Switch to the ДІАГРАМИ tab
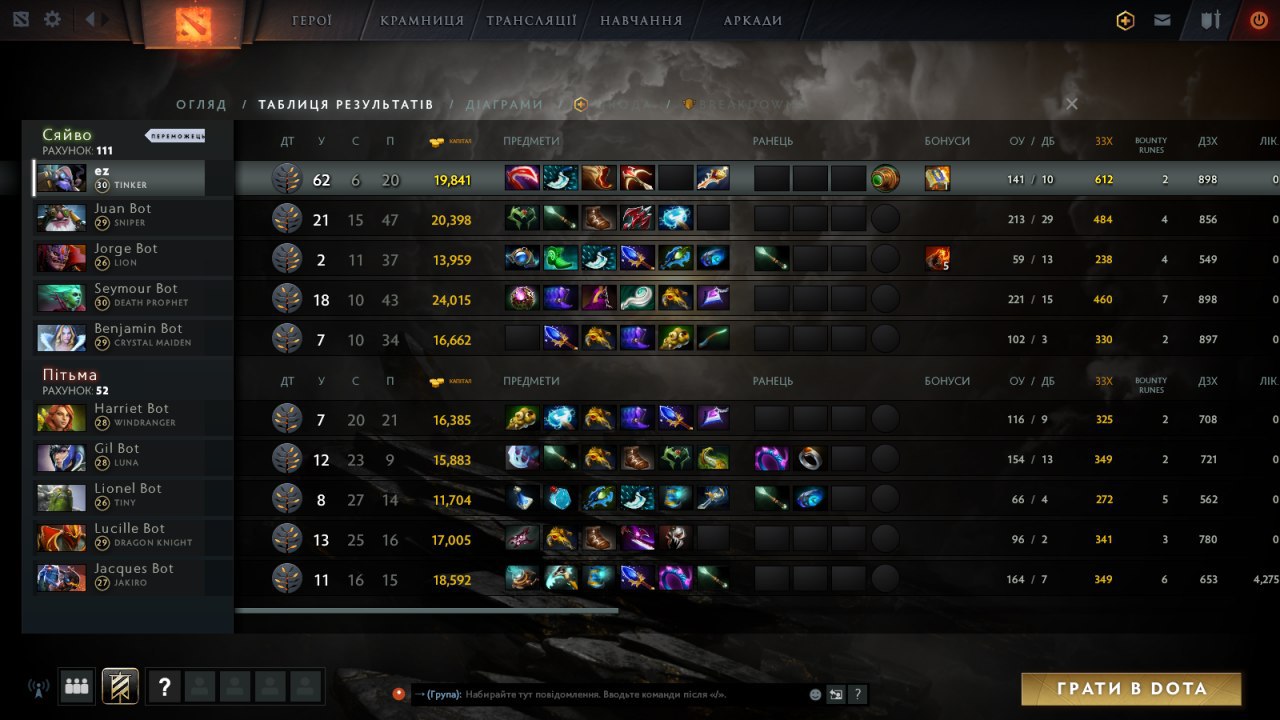This screenshot has height=720, width=1280. coord(504,104)
